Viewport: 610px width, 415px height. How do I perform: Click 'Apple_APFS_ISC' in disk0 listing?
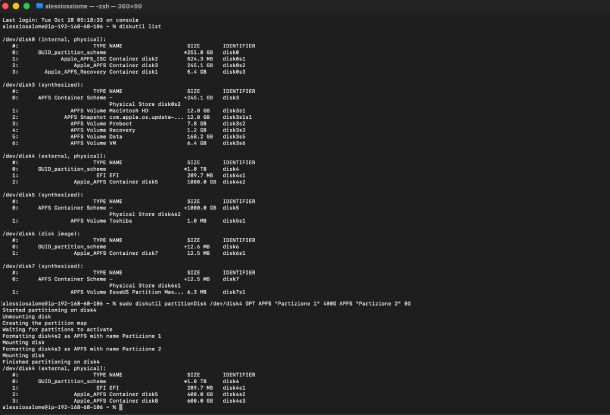click(x=83, y=59)
